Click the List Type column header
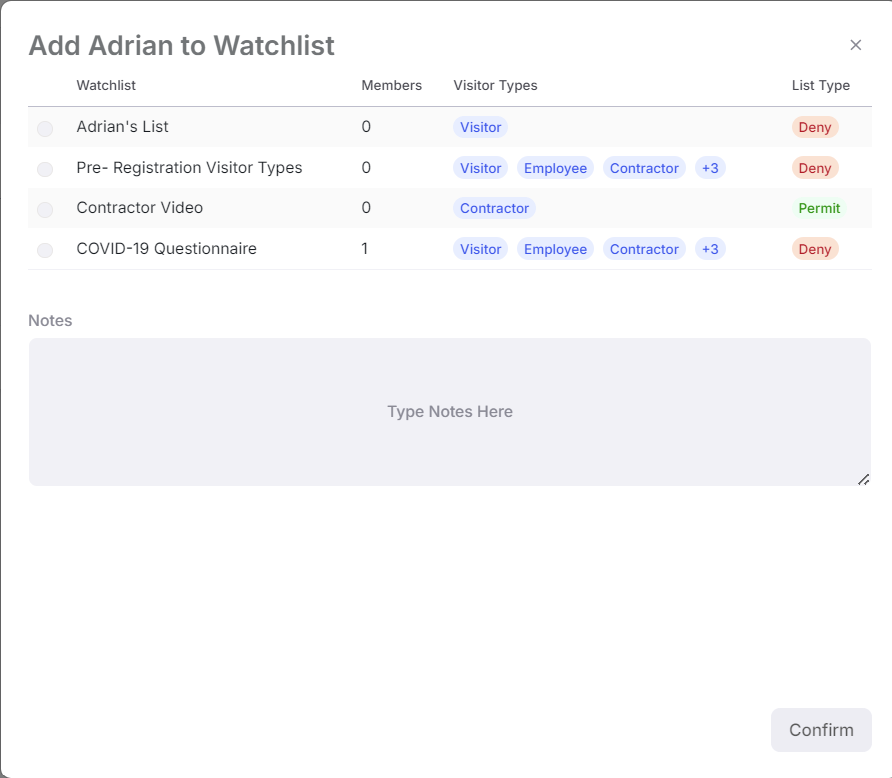The image size is (892, 778). tap(821, 85)
